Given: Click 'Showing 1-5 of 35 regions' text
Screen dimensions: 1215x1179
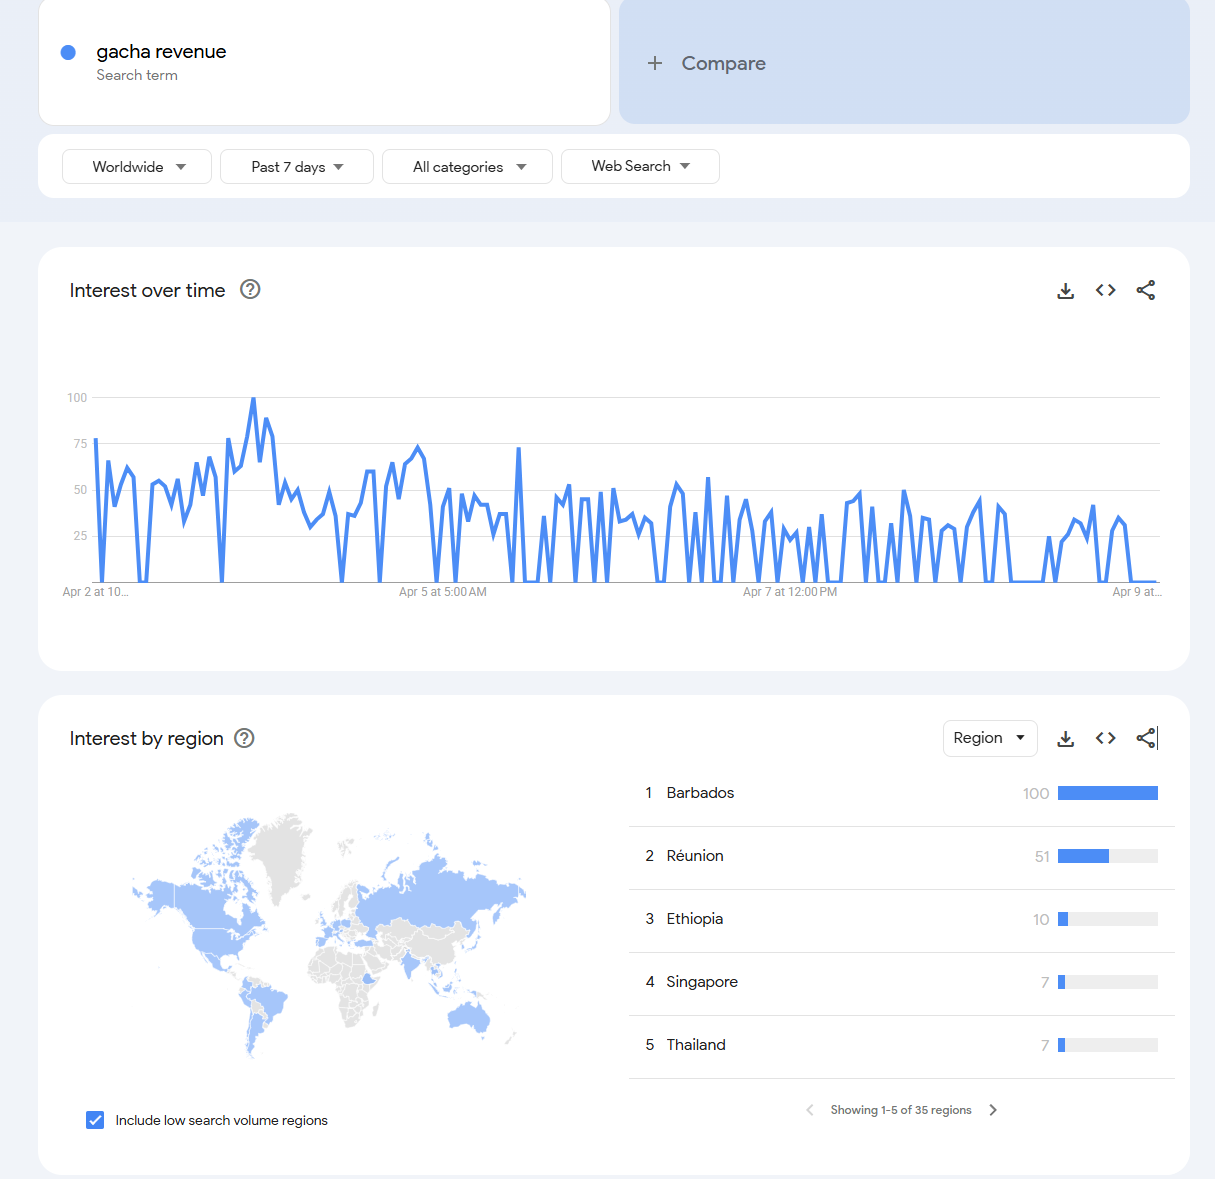Looking at the screenshot, I should (x=901, y=1110).
